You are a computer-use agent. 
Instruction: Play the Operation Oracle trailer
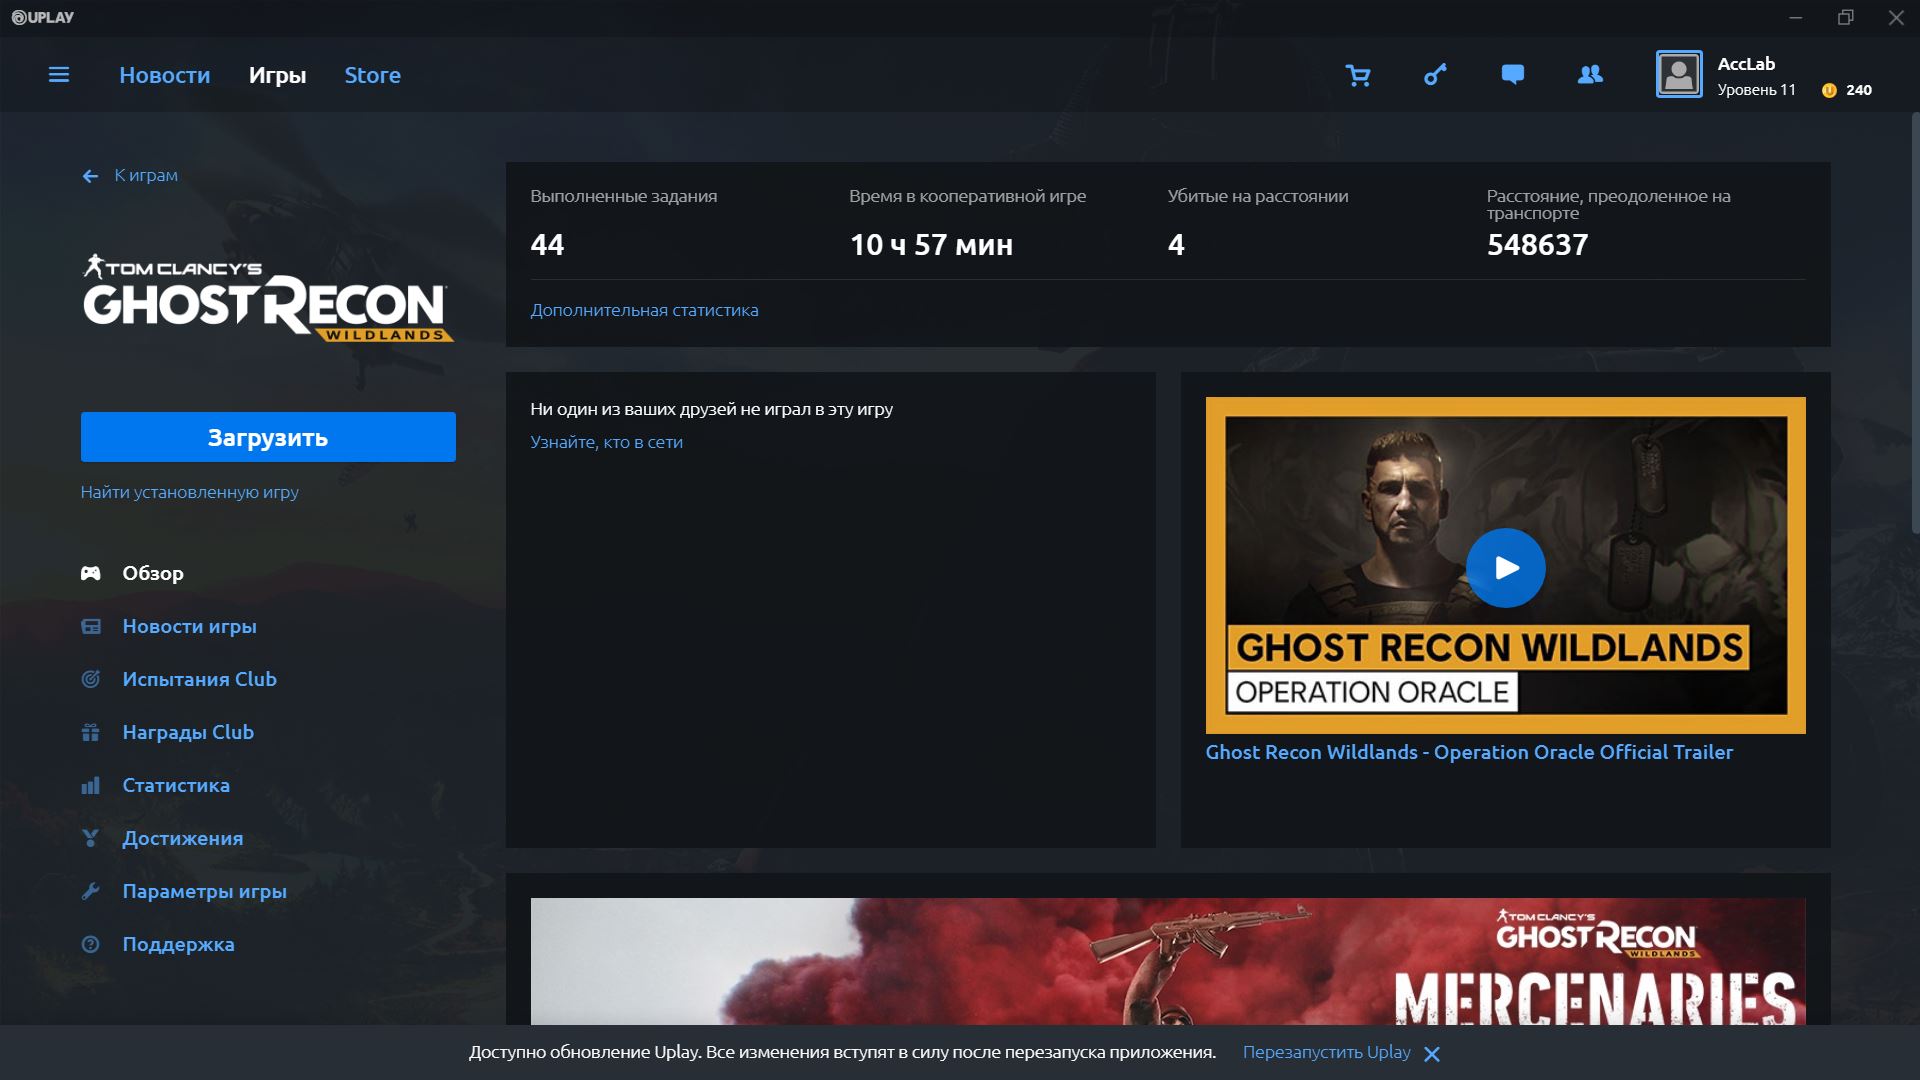tap(1506, 567)
